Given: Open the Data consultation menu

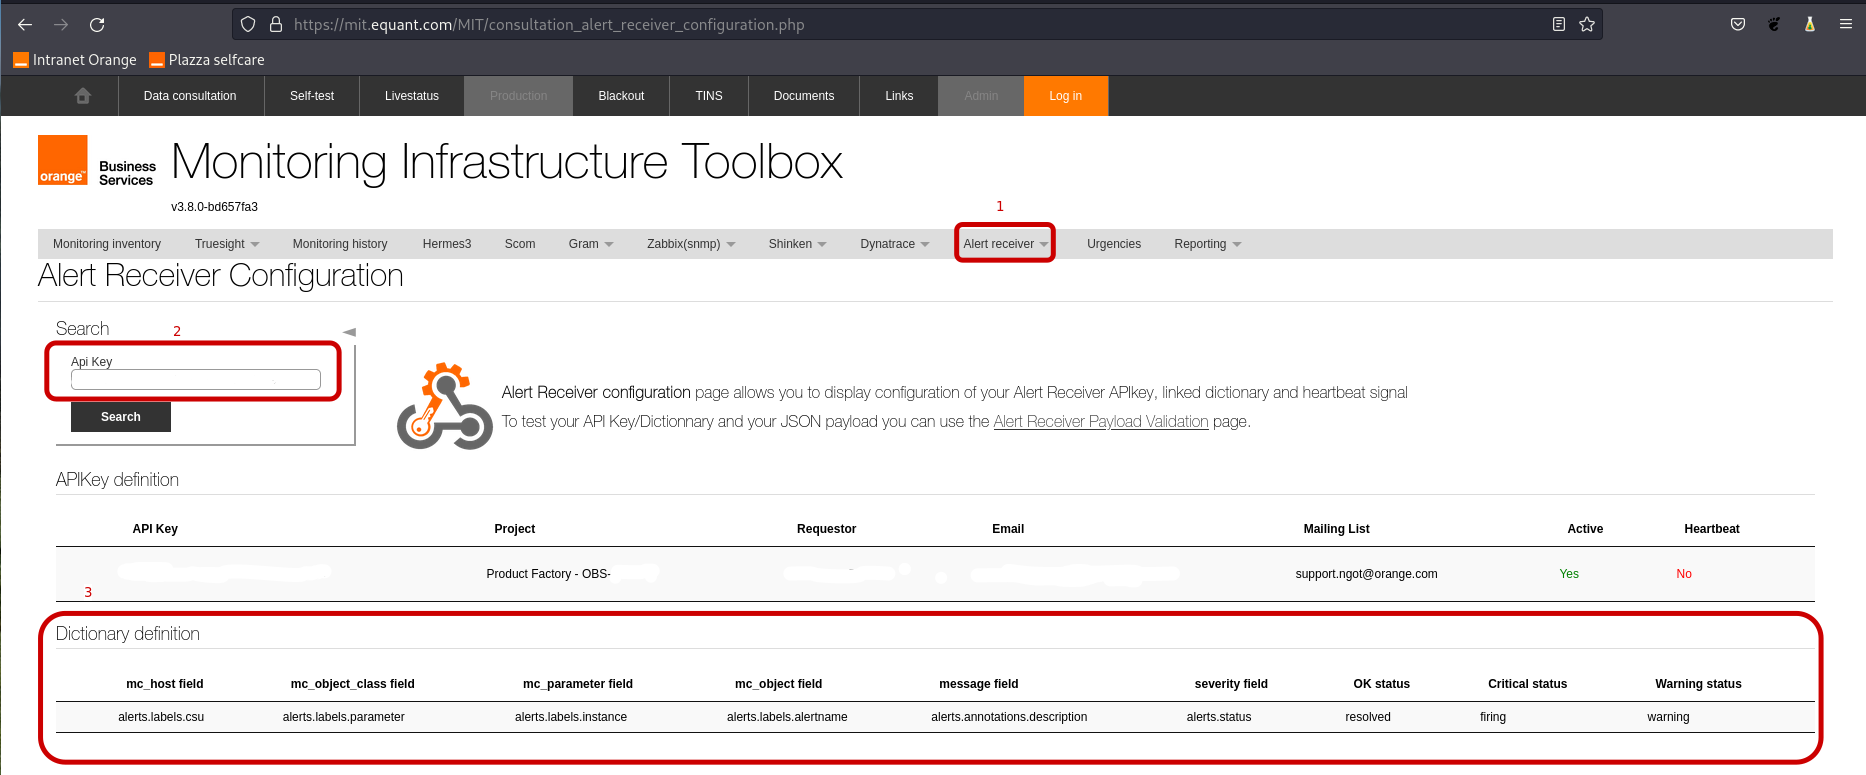Looking at the screenshot, I should (x=190, y=96).
